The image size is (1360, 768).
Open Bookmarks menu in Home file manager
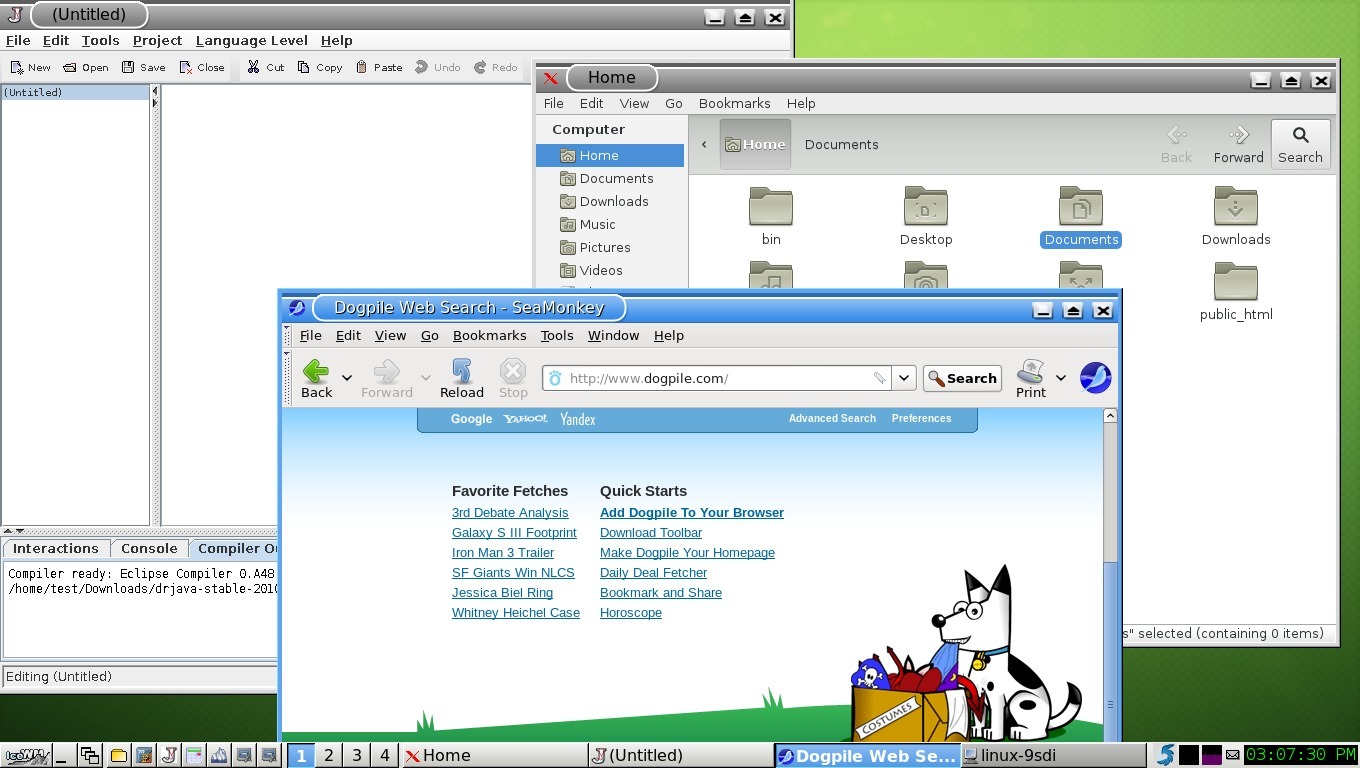(x=734, y=103)
